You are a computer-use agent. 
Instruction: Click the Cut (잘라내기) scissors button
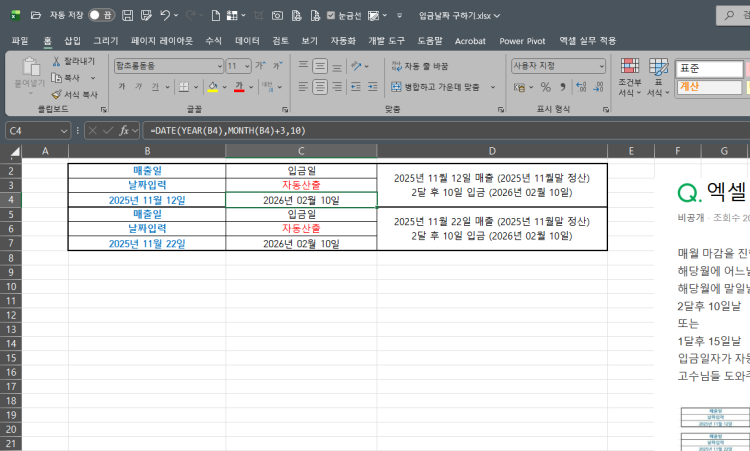(x=74, y=61)
